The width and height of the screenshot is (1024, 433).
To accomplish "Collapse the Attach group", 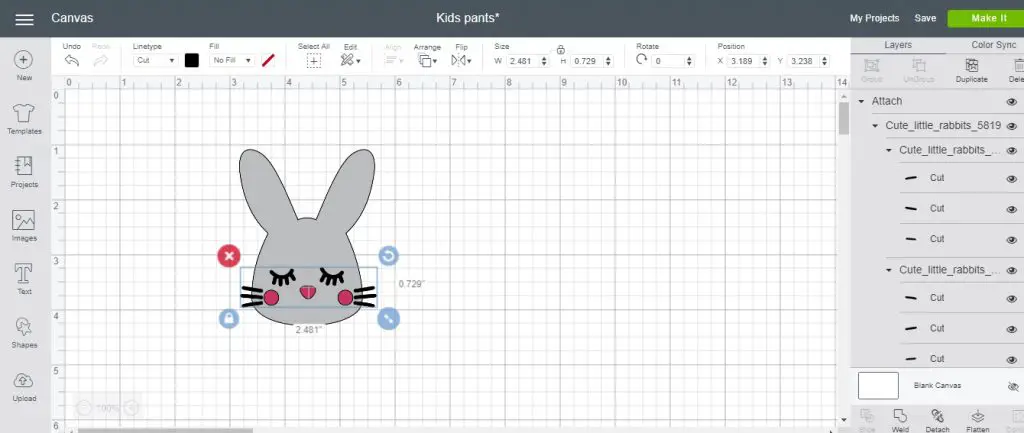I will pos(861,101).
